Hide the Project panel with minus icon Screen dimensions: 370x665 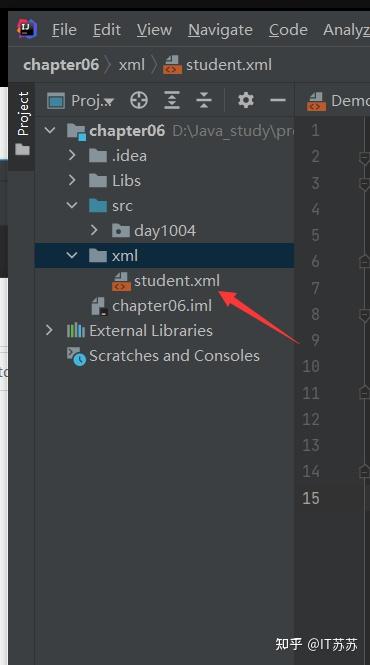278,101
